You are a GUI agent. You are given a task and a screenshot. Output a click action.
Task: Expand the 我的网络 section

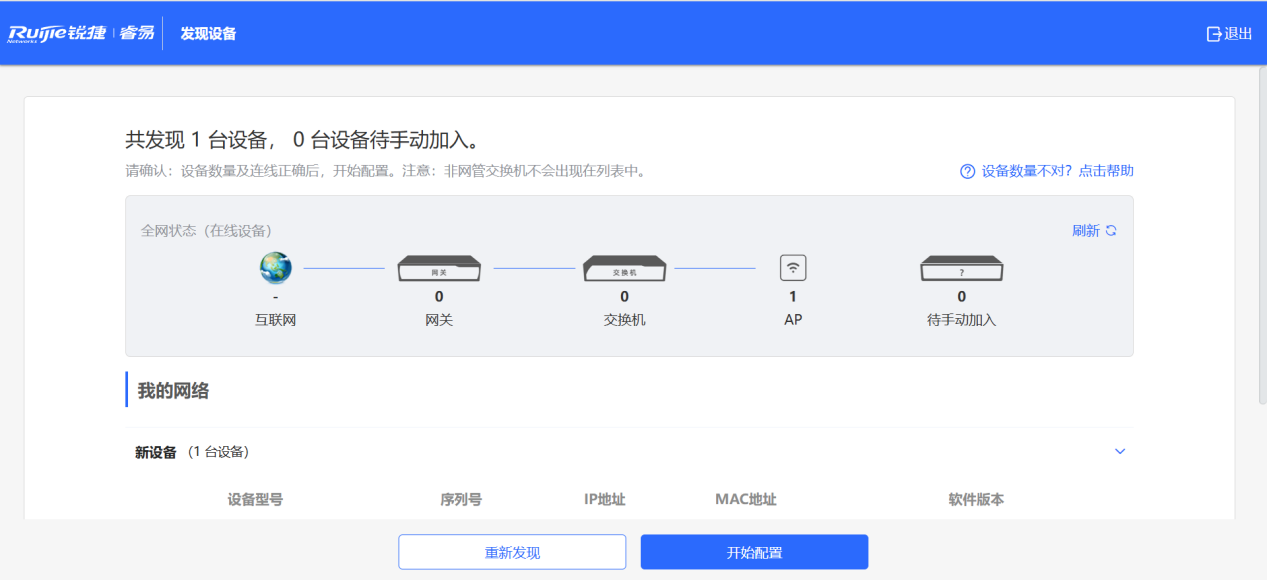point(170,390)
